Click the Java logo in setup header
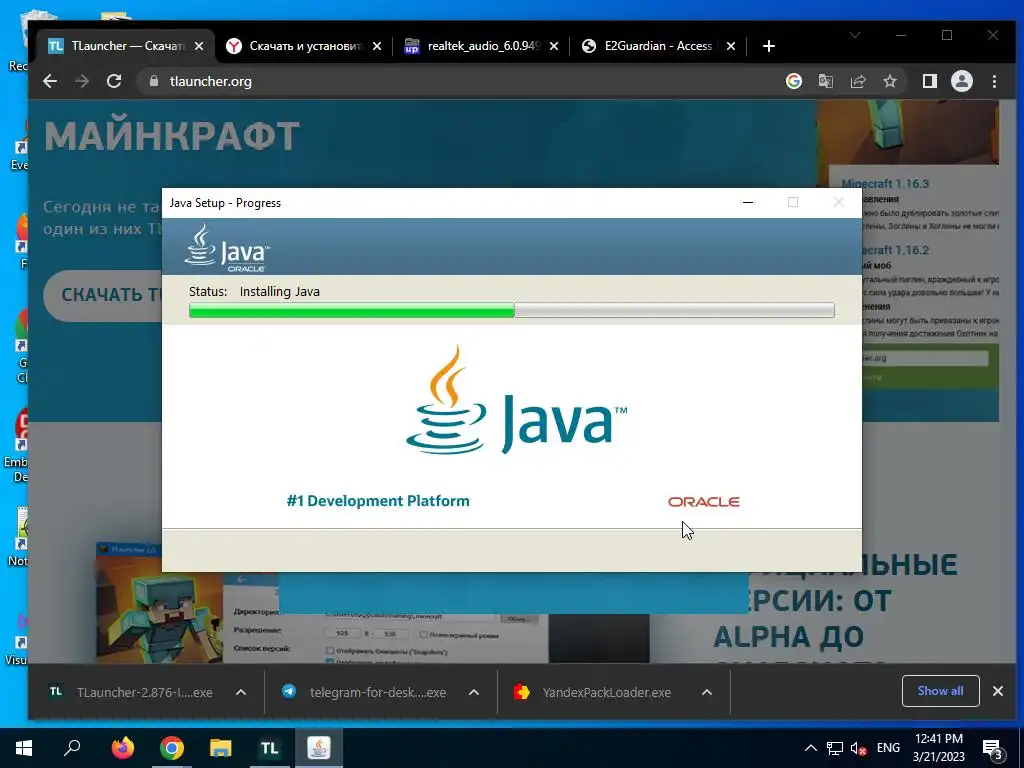This screenshot has width=1024, height=768. point(227,248)
